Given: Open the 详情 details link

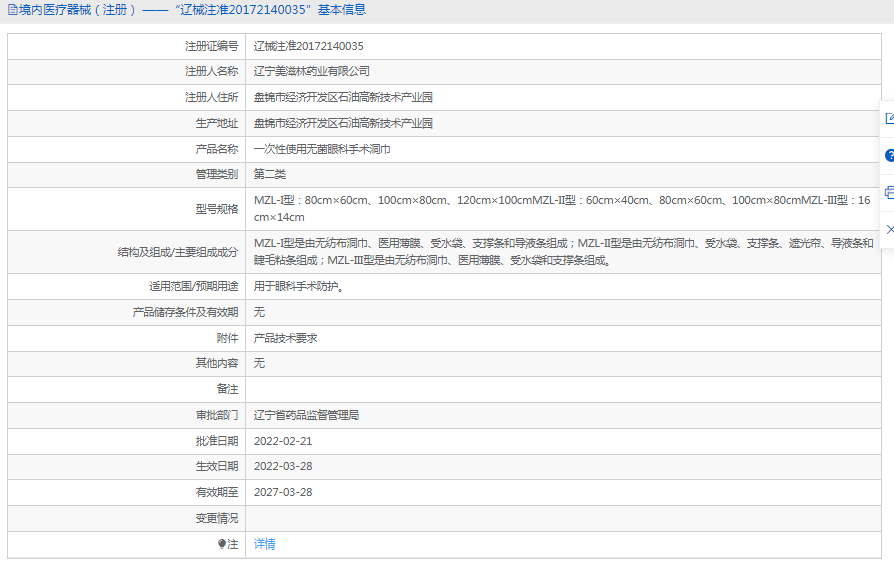Looking at the screenshot, I should [264, 544].
